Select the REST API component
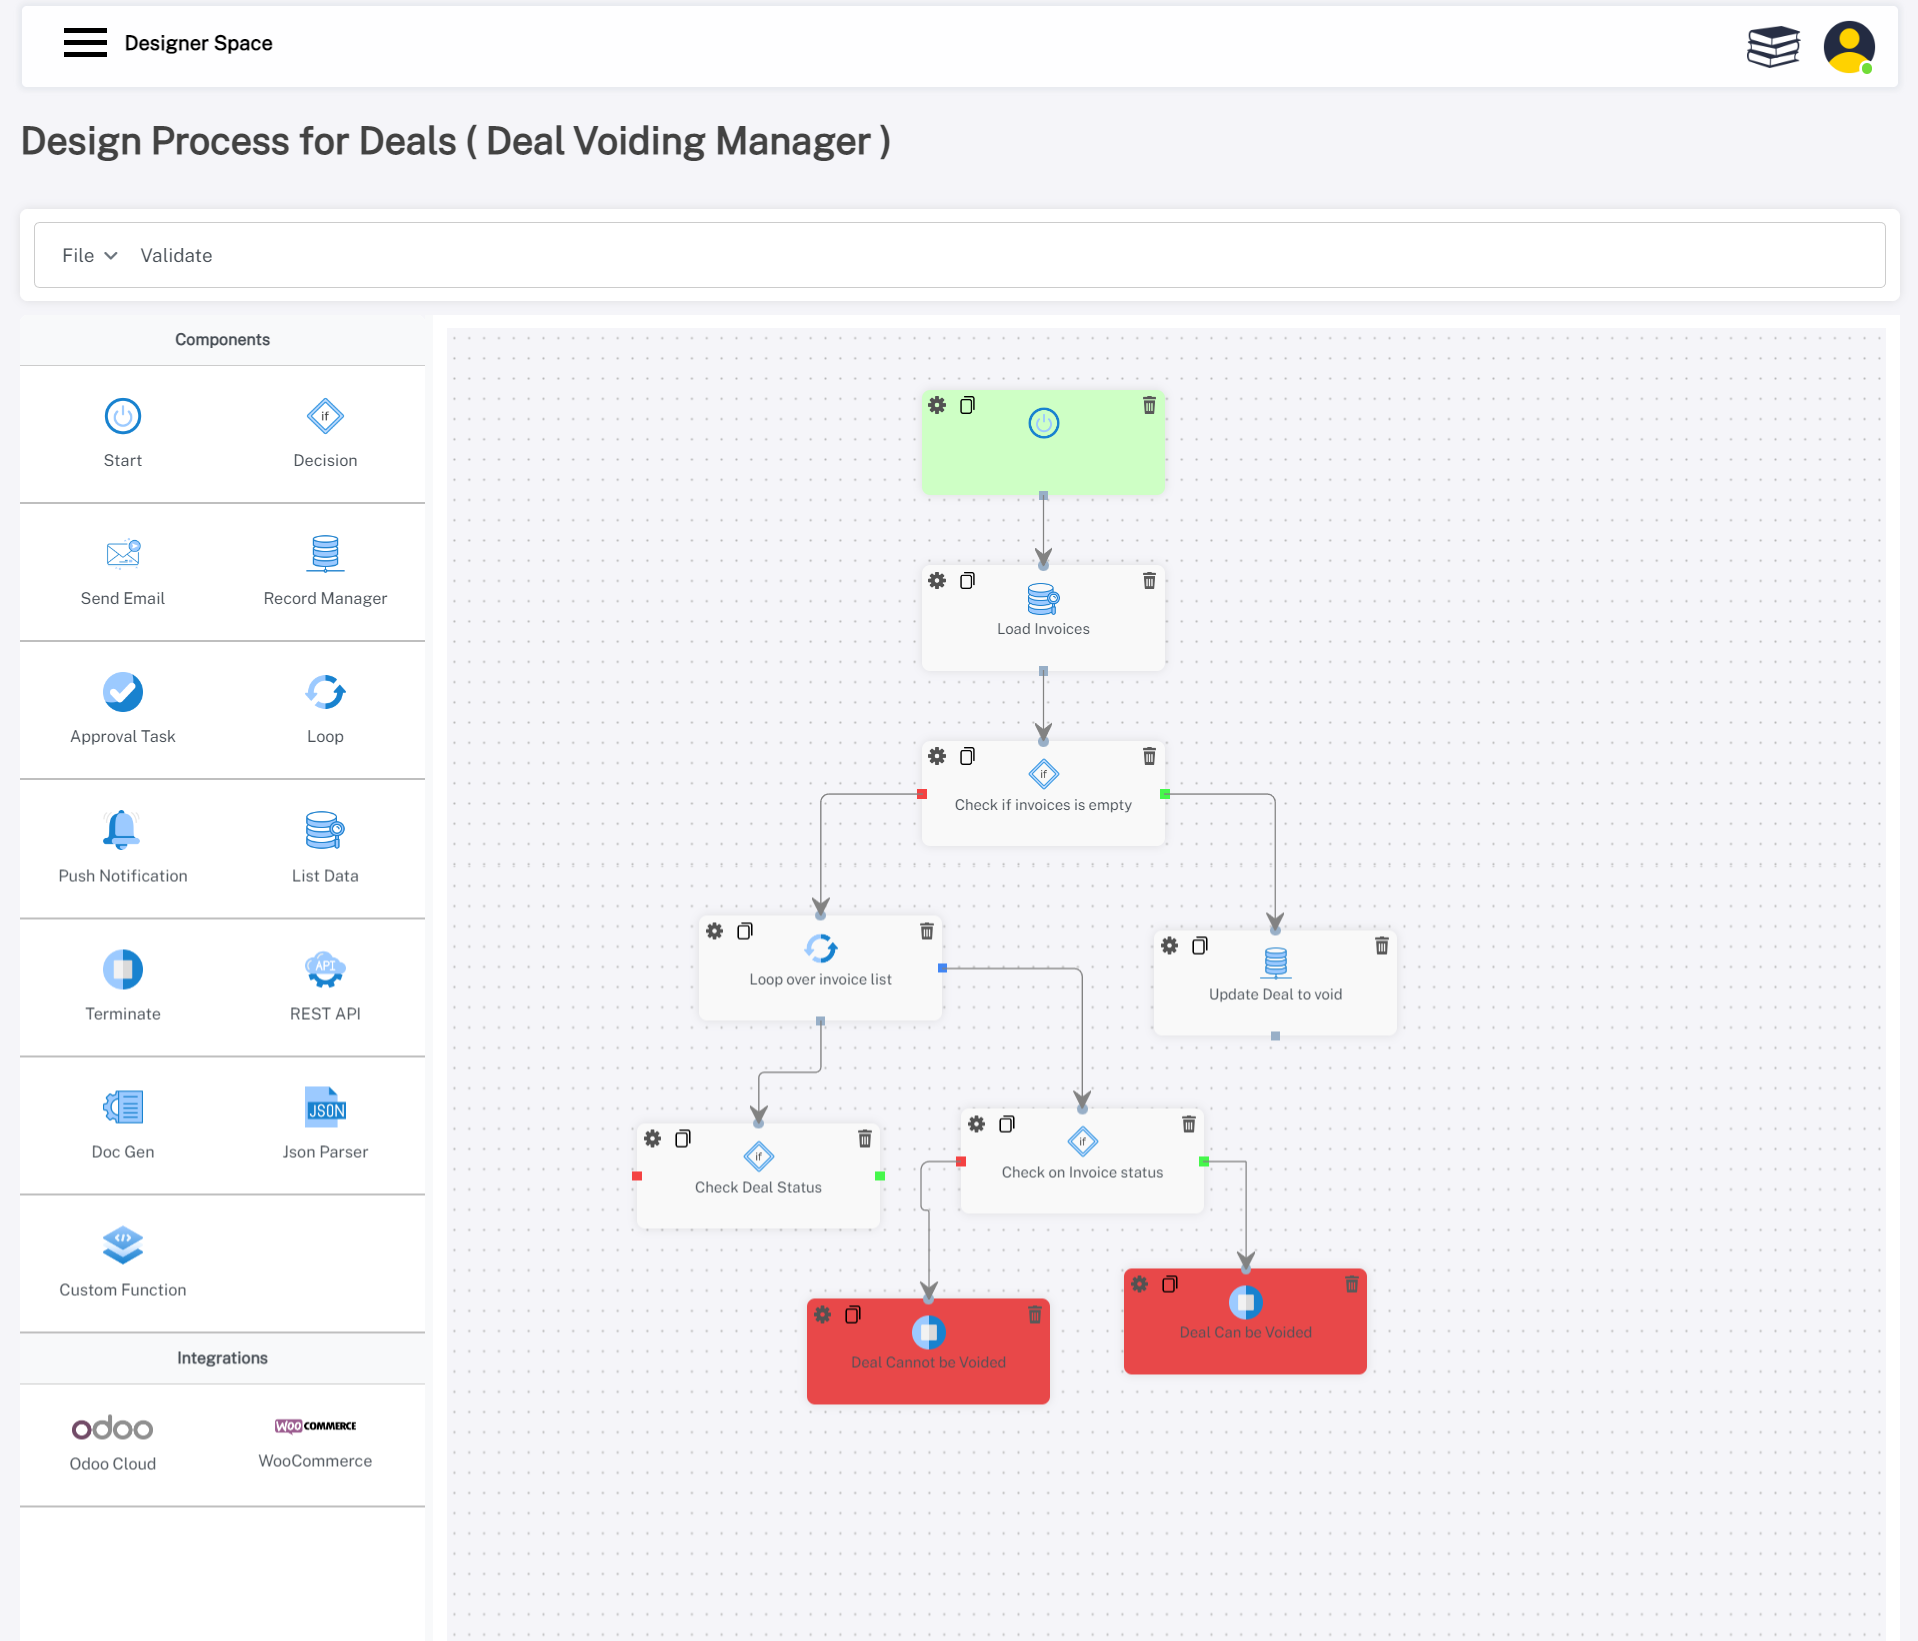The image size is (1918, 1641). coord(325,970)
